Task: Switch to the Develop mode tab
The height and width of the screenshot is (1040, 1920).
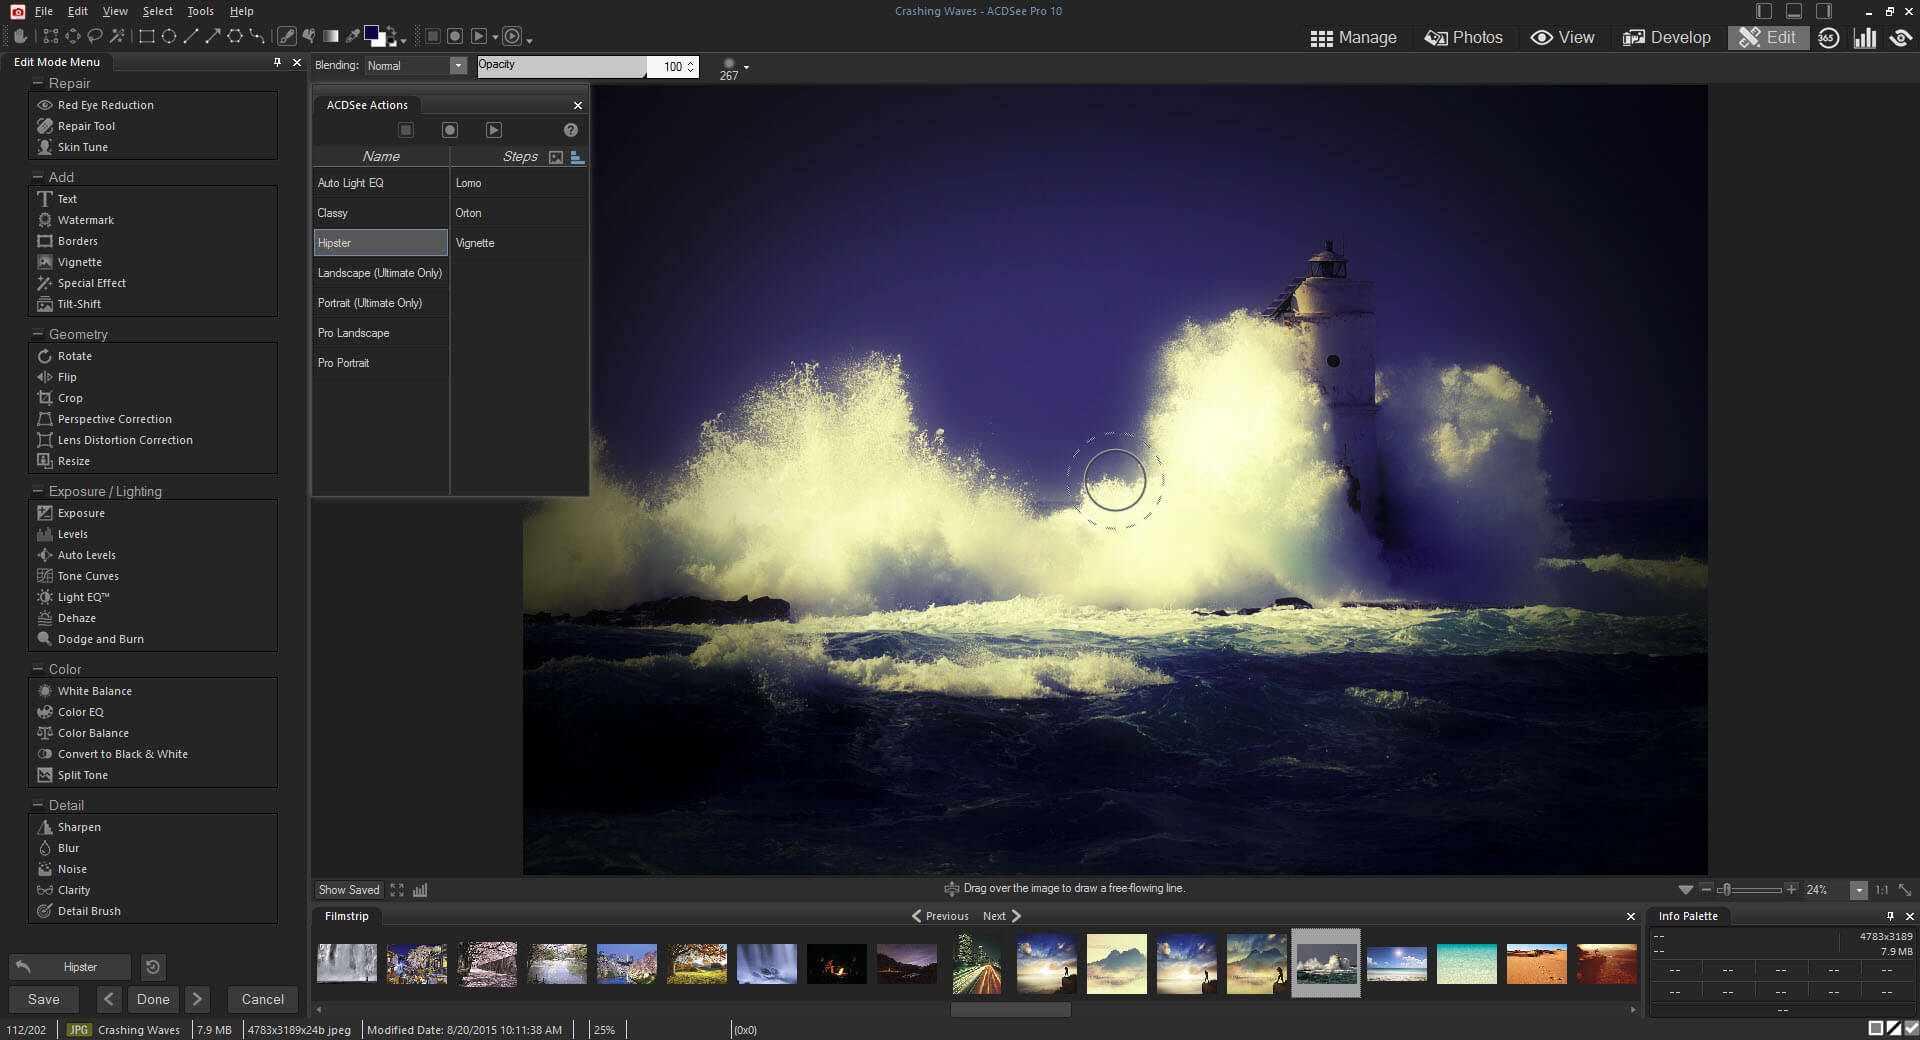Action: pyautogui.click(x=1666, y=37)
